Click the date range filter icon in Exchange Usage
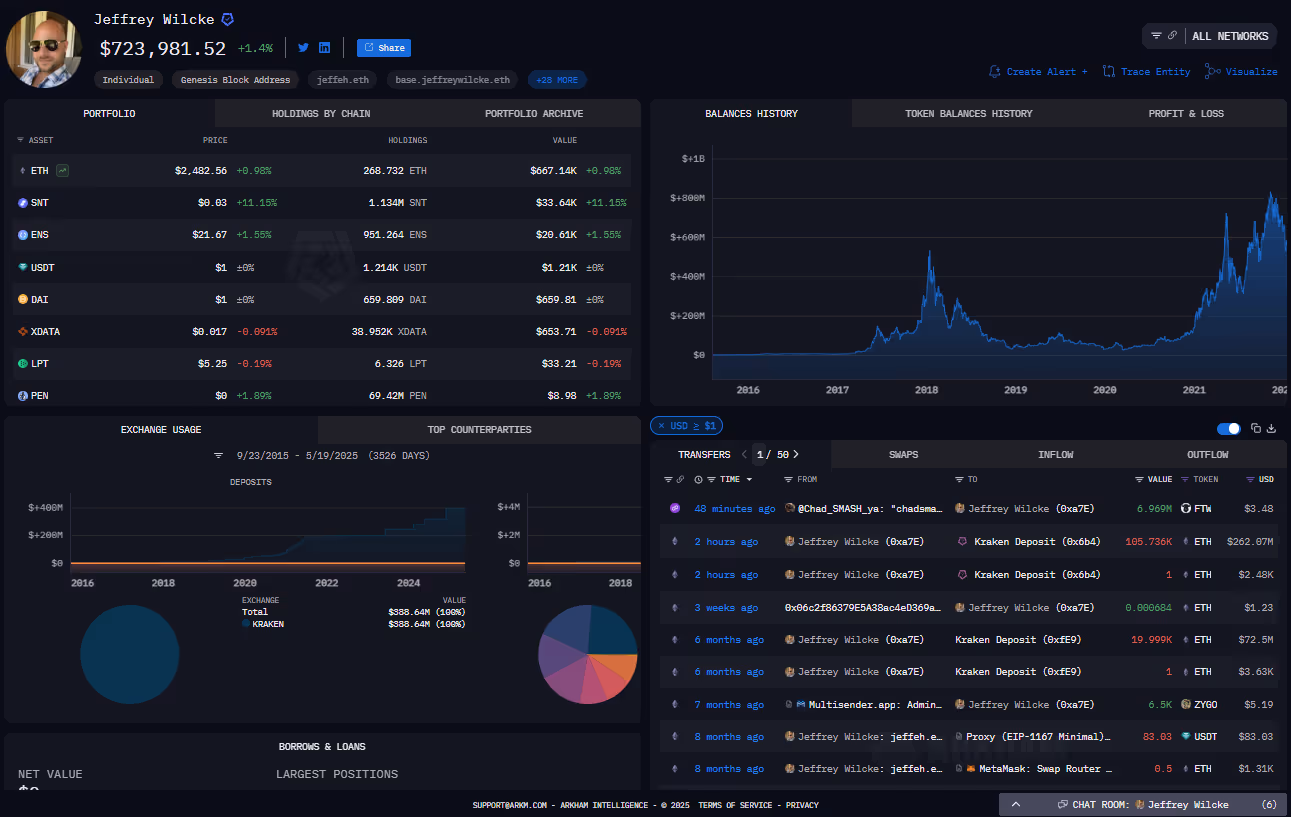Image resolution: width=1291 pixels, height=817 pixels. 219,456
